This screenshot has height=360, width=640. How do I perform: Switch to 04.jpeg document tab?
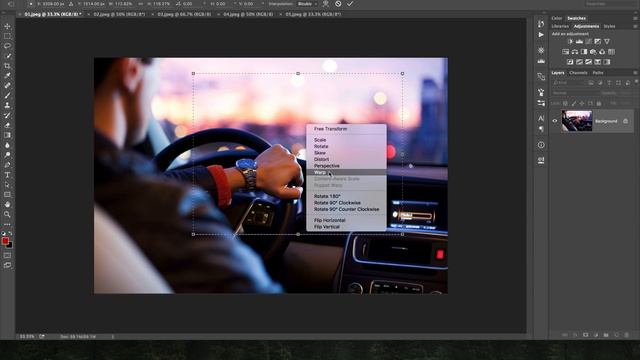pyautogui.click(x=248, y=14)
